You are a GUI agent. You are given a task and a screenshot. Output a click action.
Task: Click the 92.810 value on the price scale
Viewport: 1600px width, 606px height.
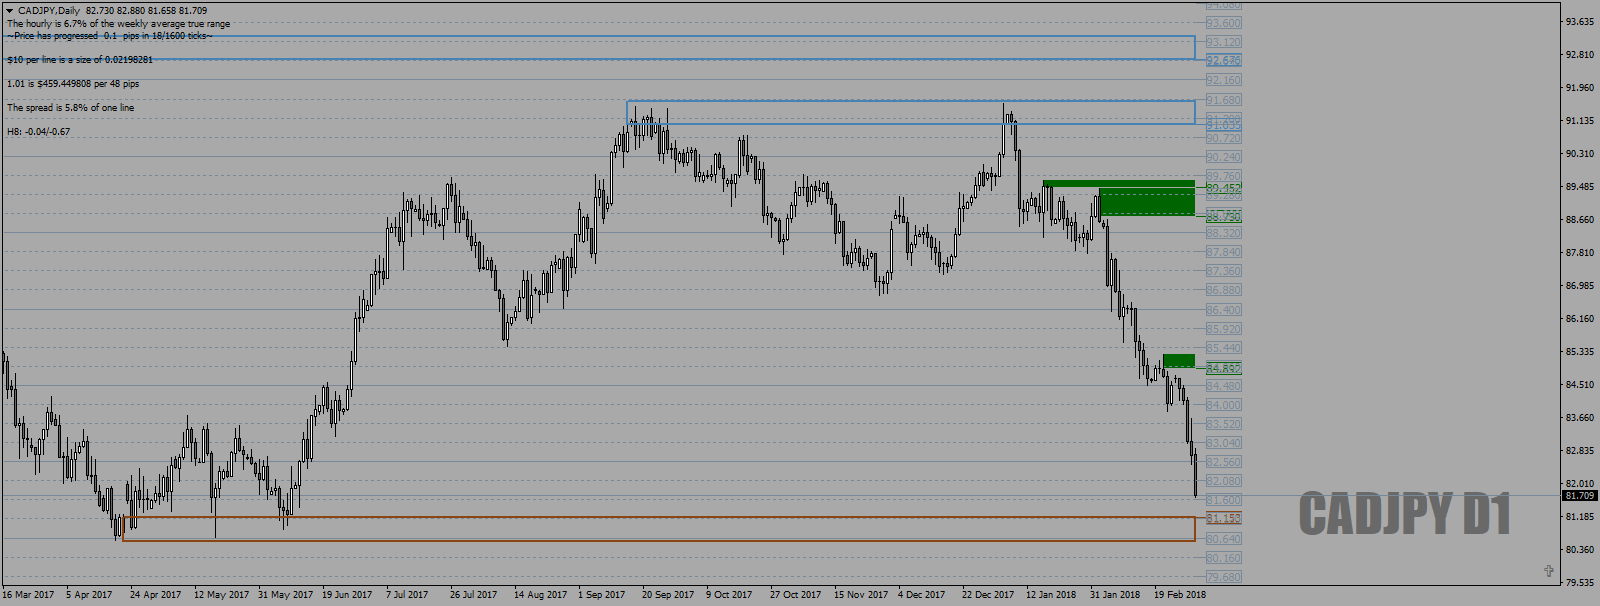point(1580,55)
